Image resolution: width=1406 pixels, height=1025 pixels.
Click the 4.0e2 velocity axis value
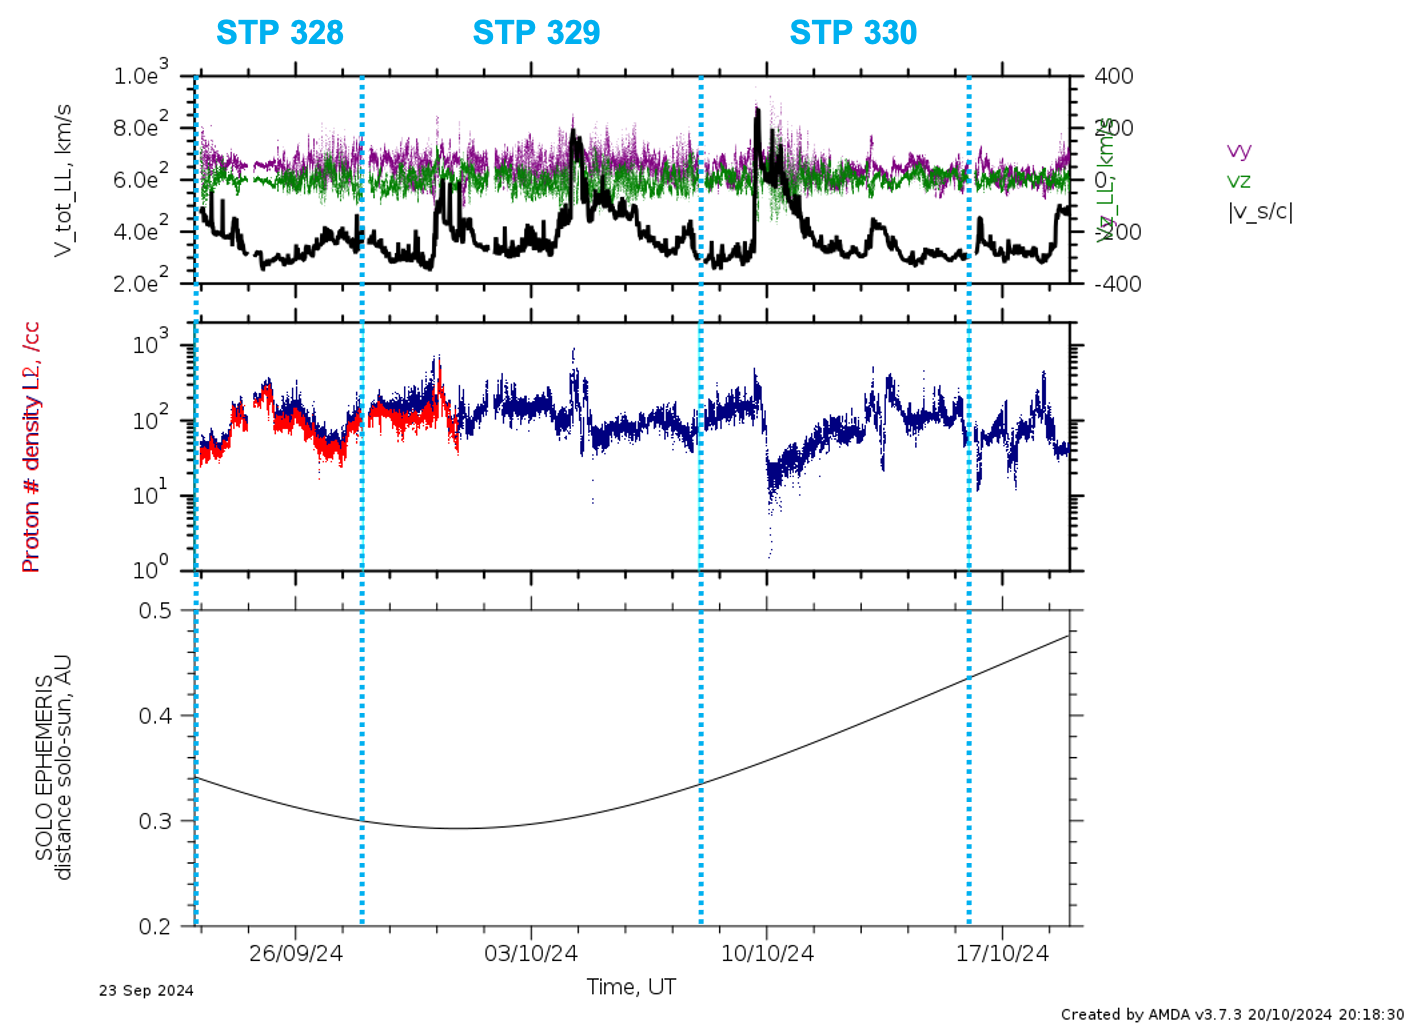click(x=141, y=229)
